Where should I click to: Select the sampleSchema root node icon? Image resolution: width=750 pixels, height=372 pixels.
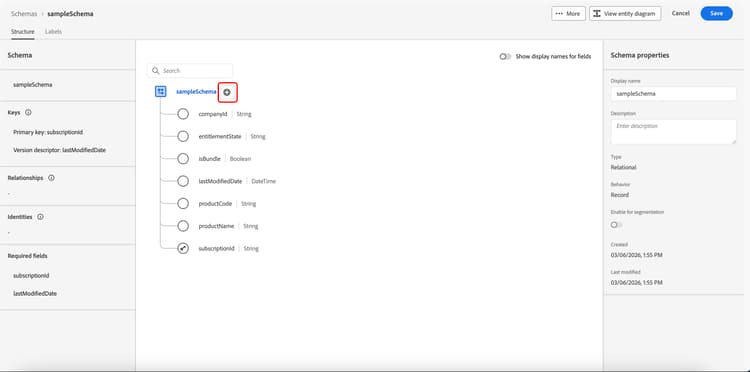161,91
